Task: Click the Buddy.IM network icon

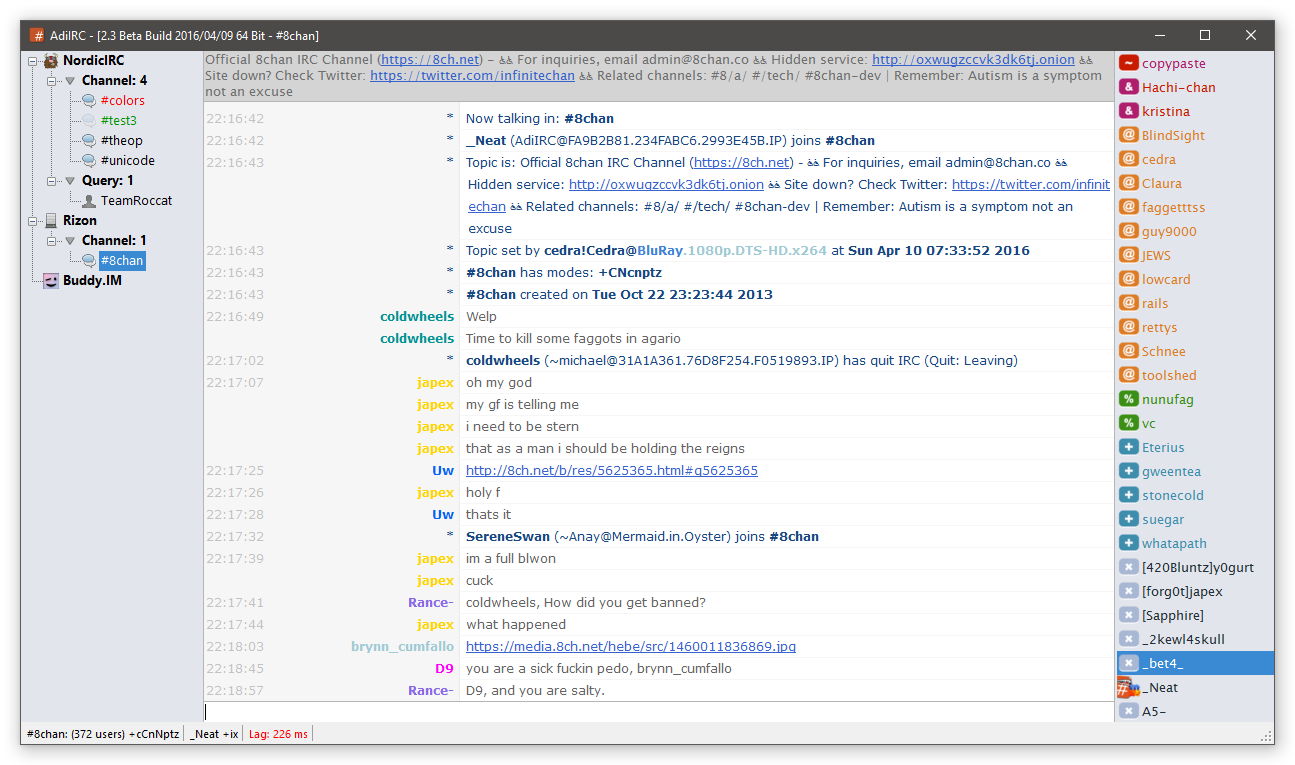Action: tap(51, 280)
